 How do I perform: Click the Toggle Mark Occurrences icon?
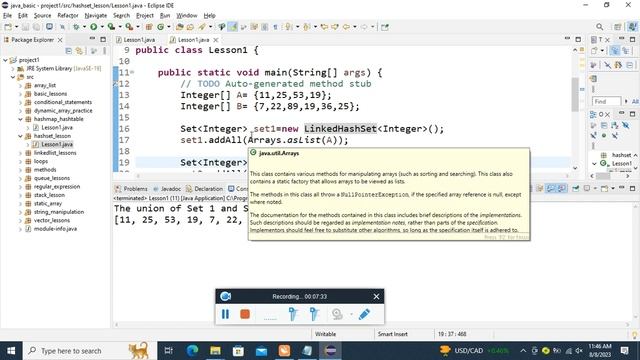(x=233, y=27)
